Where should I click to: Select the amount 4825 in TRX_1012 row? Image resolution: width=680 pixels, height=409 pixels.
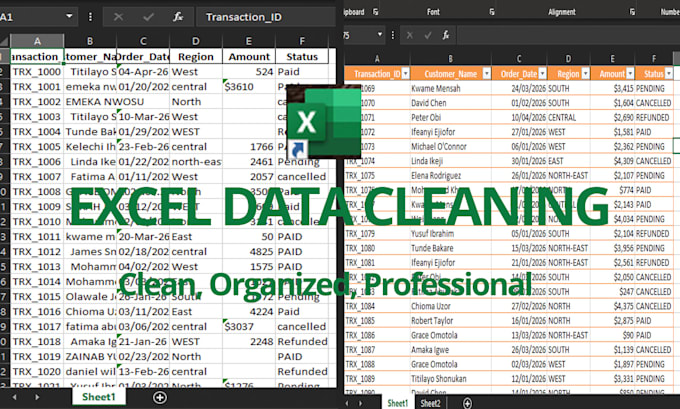coord(248,252)
